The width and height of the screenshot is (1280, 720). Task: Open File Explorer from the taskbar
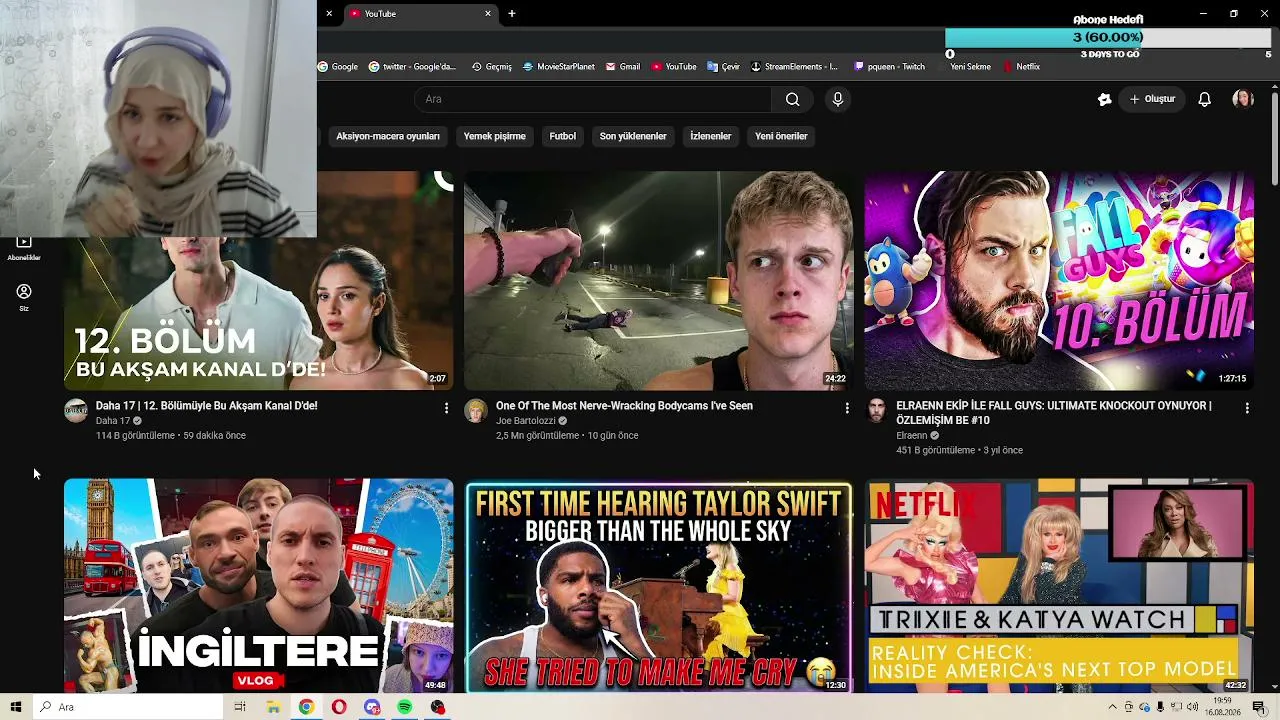pyautogui.click(x=273, y=707)
